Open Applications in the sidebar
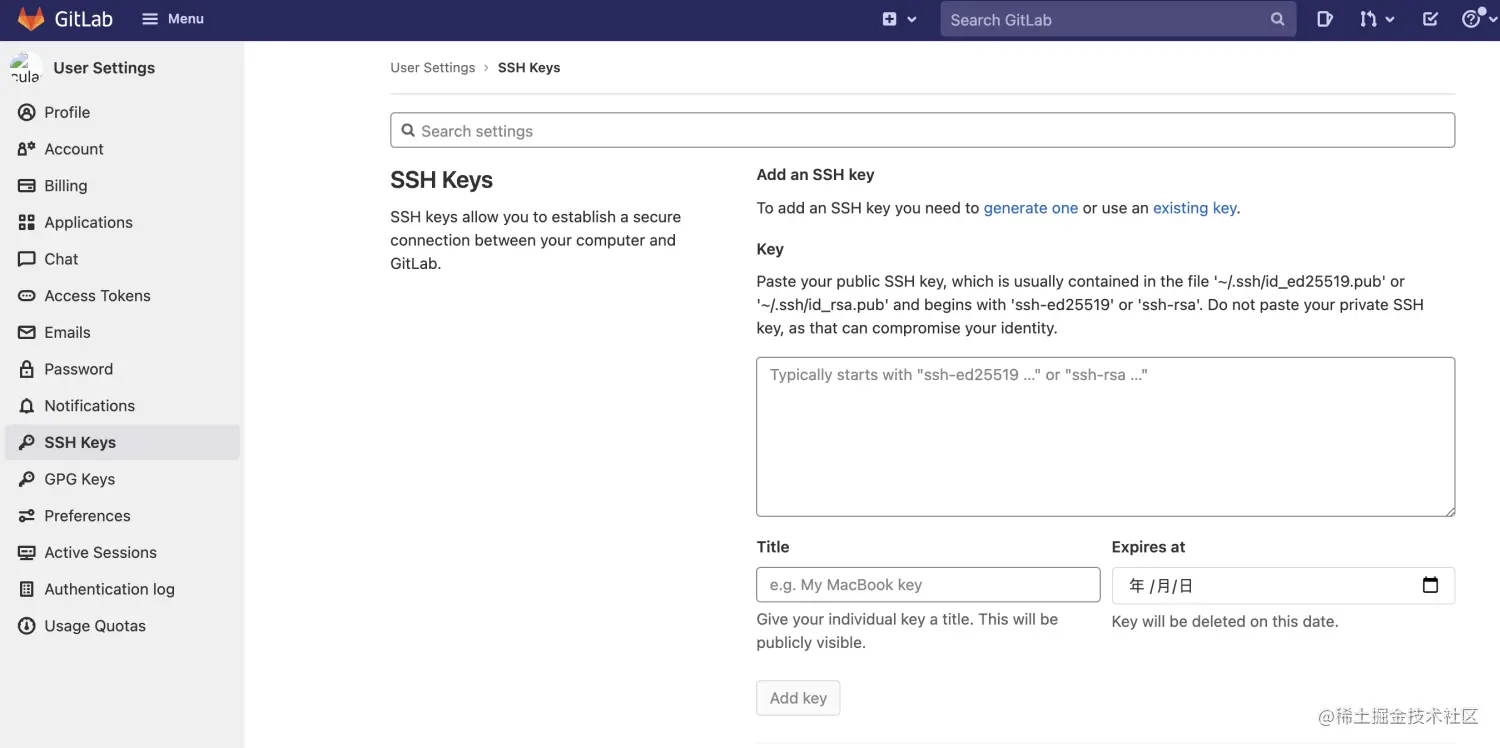The height and width of the screenshot is (748, 1500). (88, 222)
